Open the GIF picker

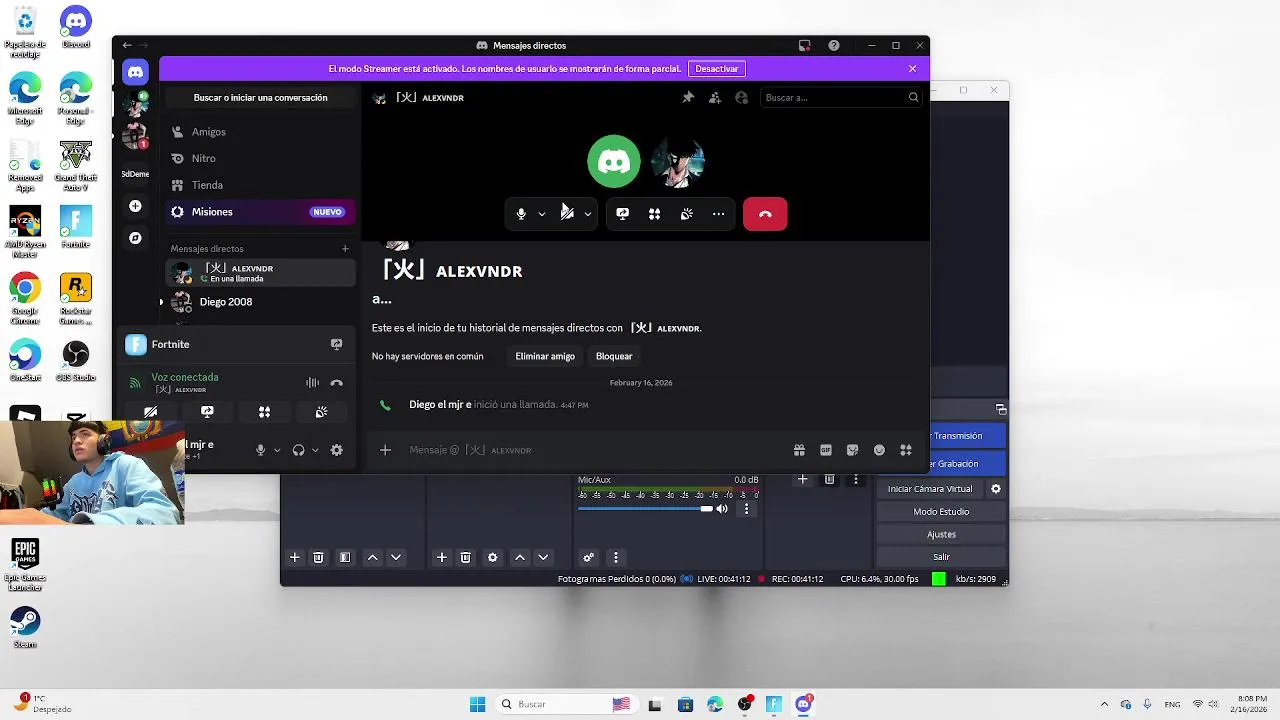[x=826, y=450]
